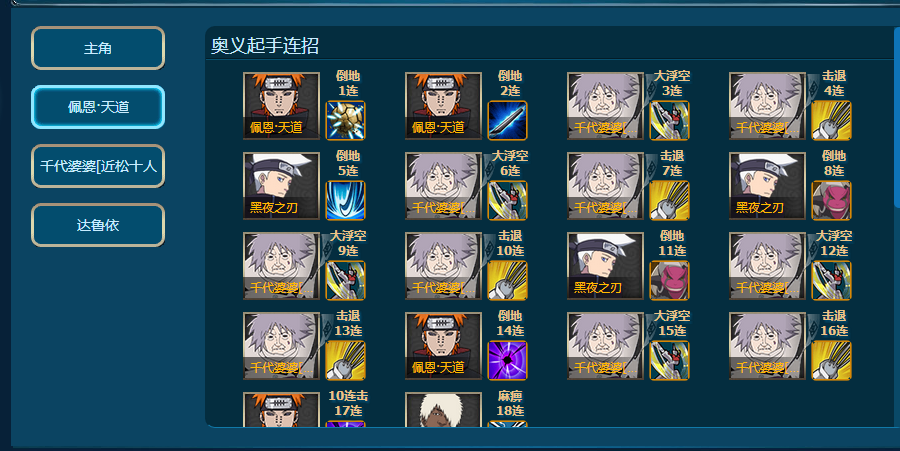Click the 1连 golden rock skill icon
The image size is (900, 451).
[346, 120]
